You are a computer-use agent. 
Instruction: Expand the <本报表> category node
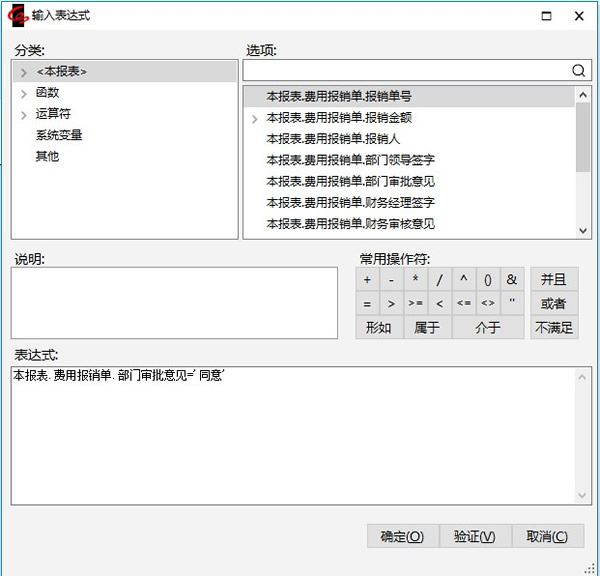pos(24,72)
